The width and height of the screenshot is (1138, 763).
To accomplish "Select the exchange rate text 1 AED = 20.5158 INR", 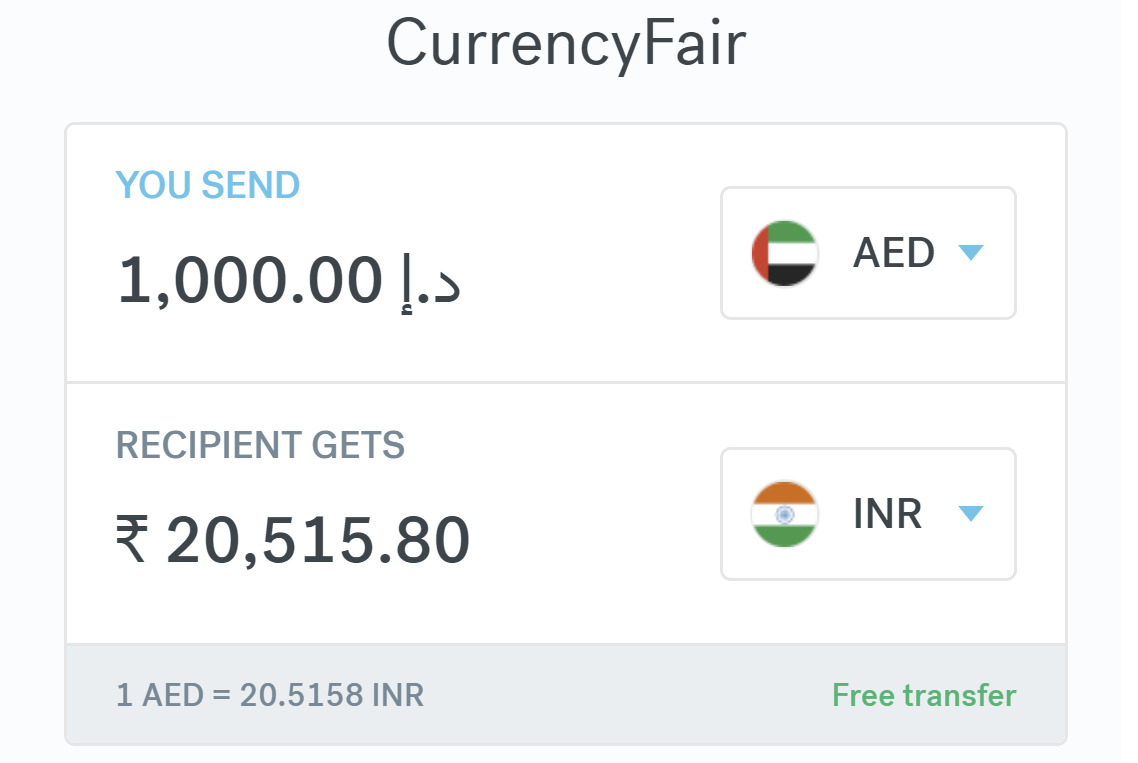I will pyautogui.click(x=270, y=694).
